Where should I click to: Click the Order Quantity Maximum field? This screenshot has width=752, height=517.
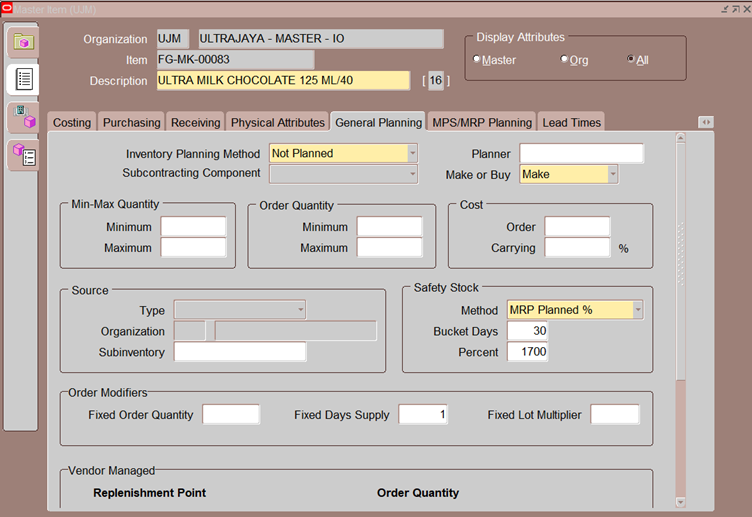(x=389, y=247)
